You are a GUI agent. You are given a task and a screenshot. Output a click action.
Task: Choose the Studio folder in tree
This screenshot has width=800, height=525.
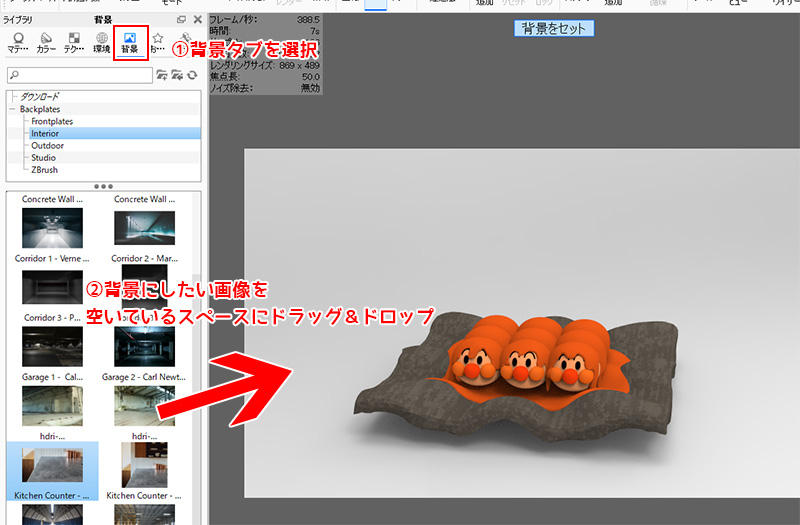(43, 157)
